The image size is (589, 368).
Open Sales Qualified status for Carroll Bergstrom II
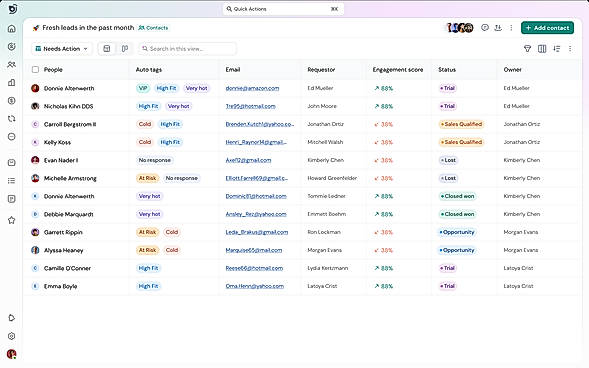pyautogui.click(x=461, y=124)
